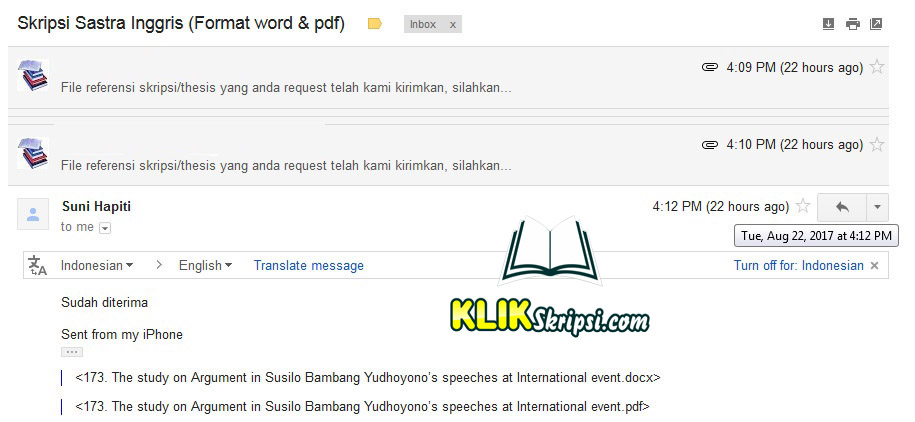Click book-stack avatar of 4:10 PM message
Screen dimensions: 915x422
click(x=33, y=154)
